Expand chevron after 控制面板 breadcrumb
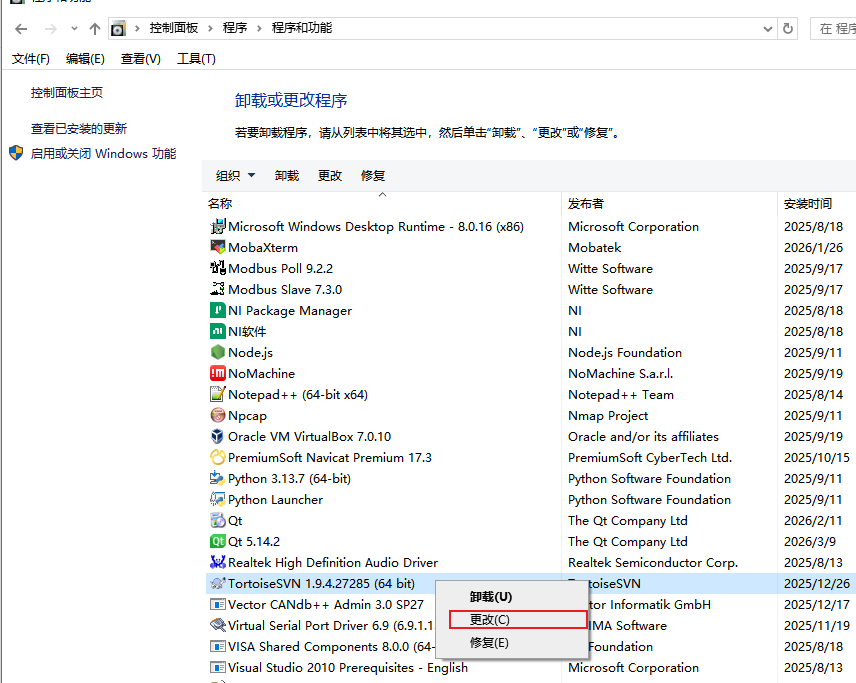The height and width of the screenshot is (683, 856). pyautogui.click(x=210, y=28)
